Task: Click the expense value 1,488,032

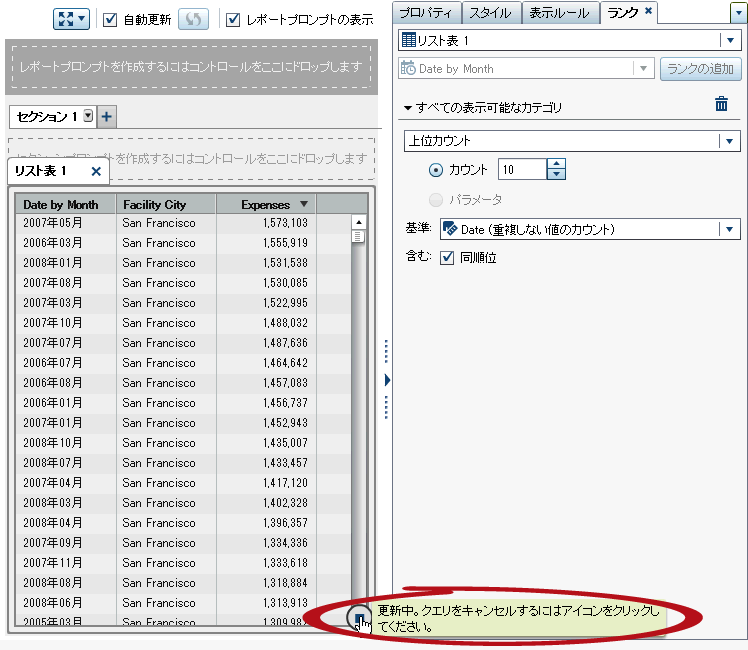Action: (285, 323)
